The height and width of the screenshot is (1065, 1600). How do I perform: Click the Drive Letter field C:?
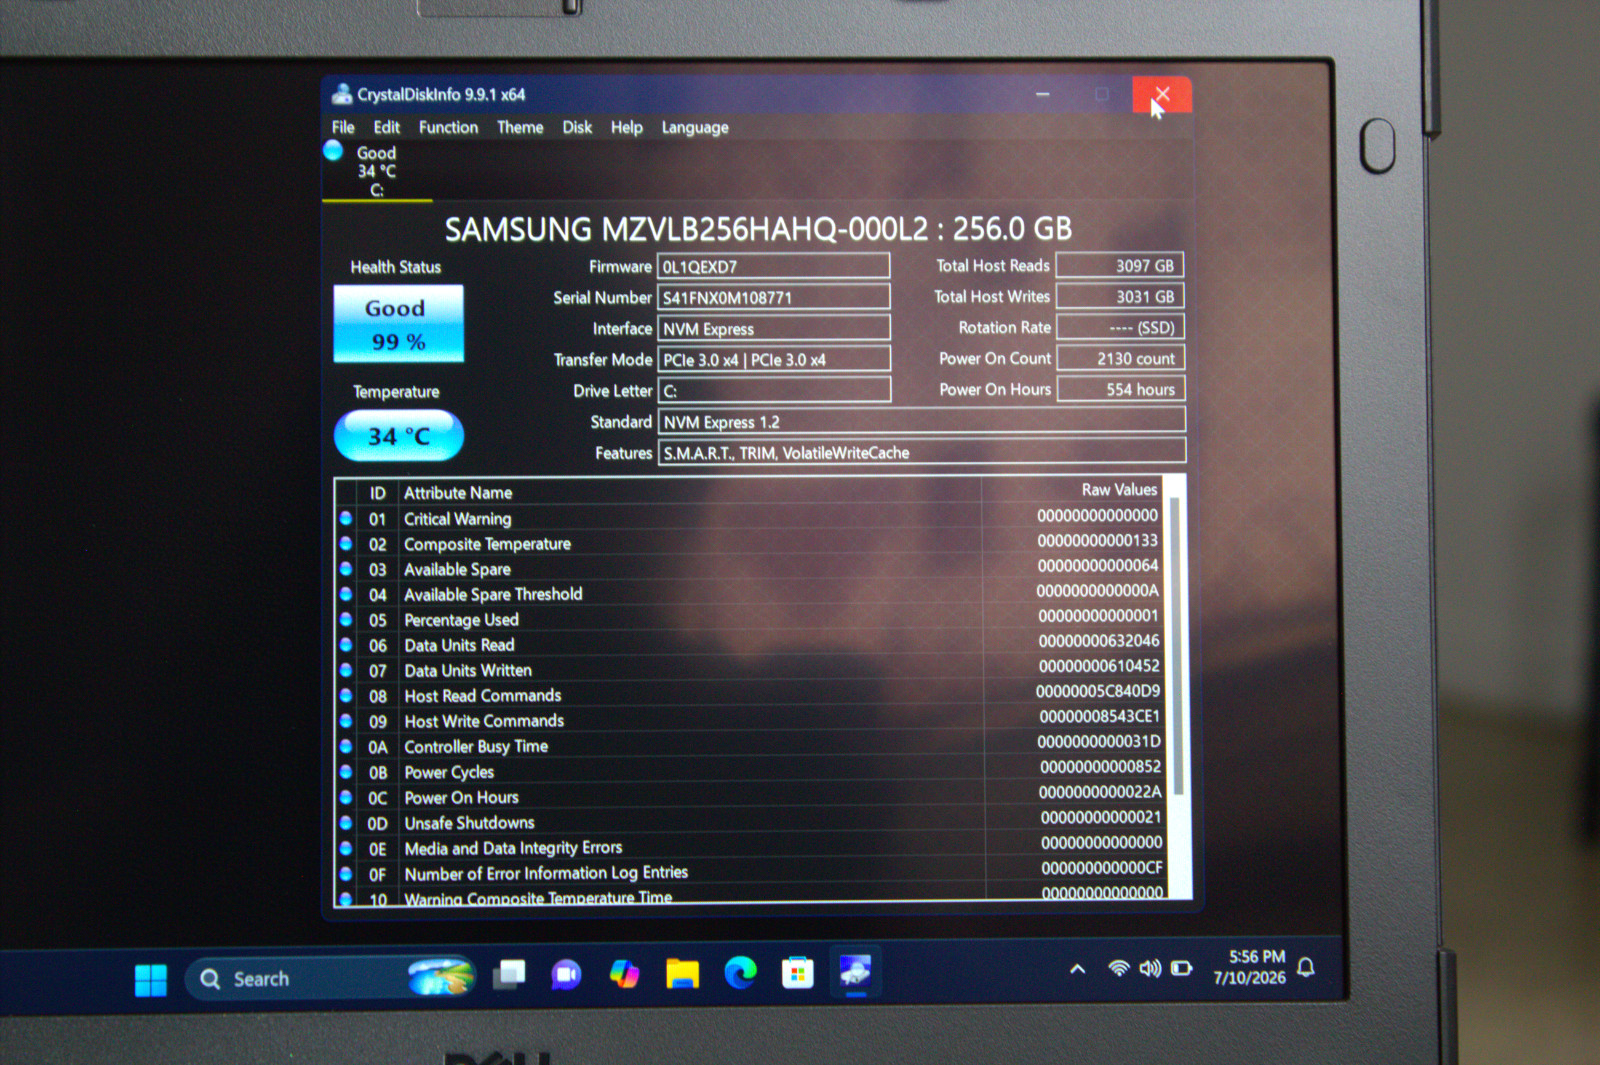[773, 390]
